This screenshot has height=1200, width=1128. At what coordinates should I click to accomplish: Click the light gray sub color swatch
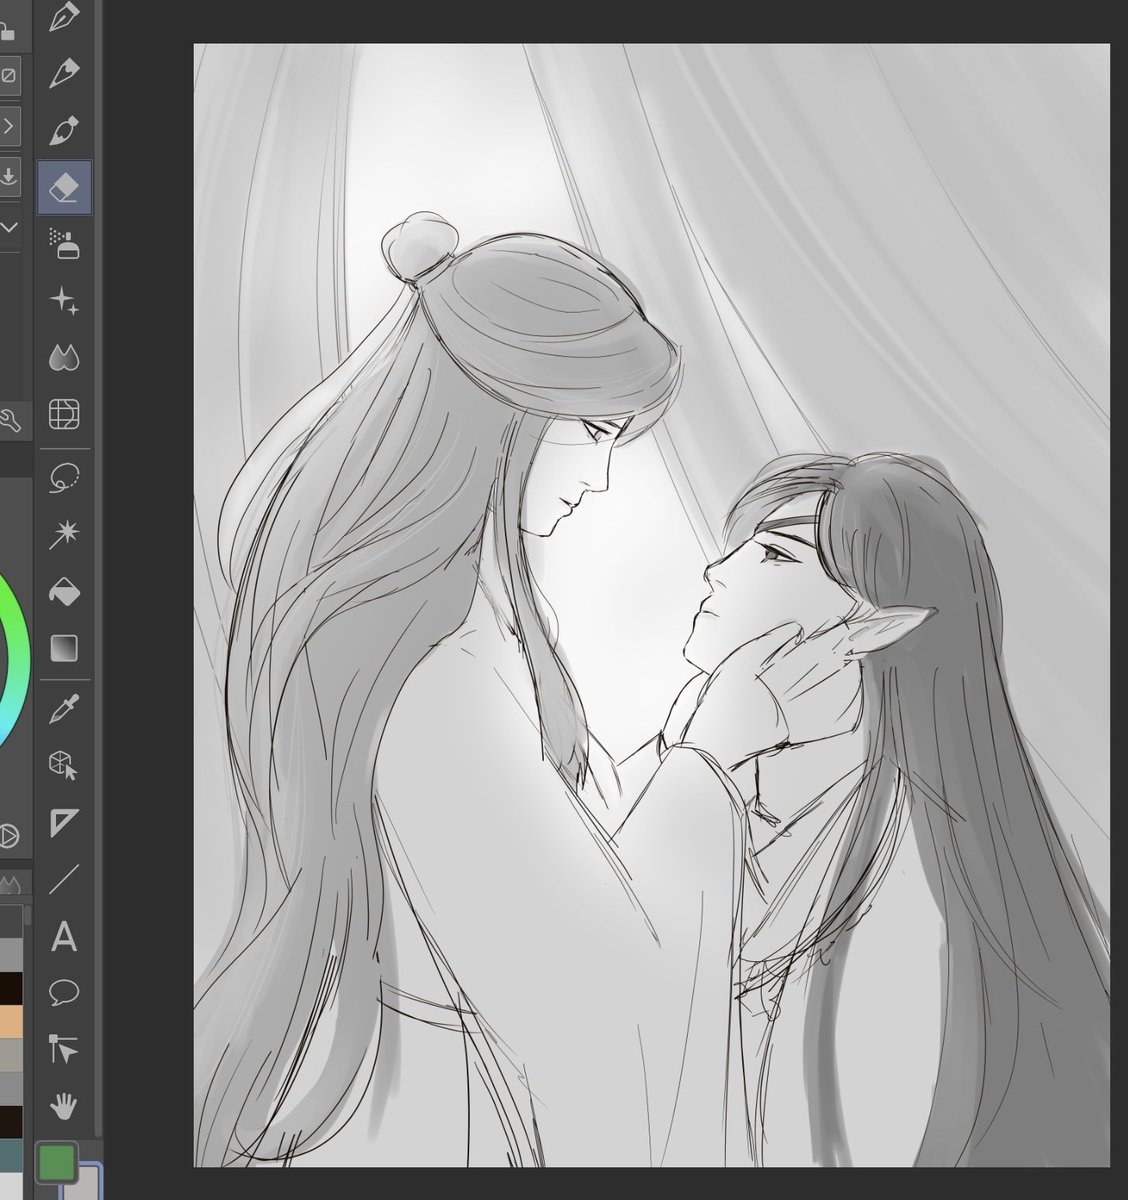point(88,1185)
